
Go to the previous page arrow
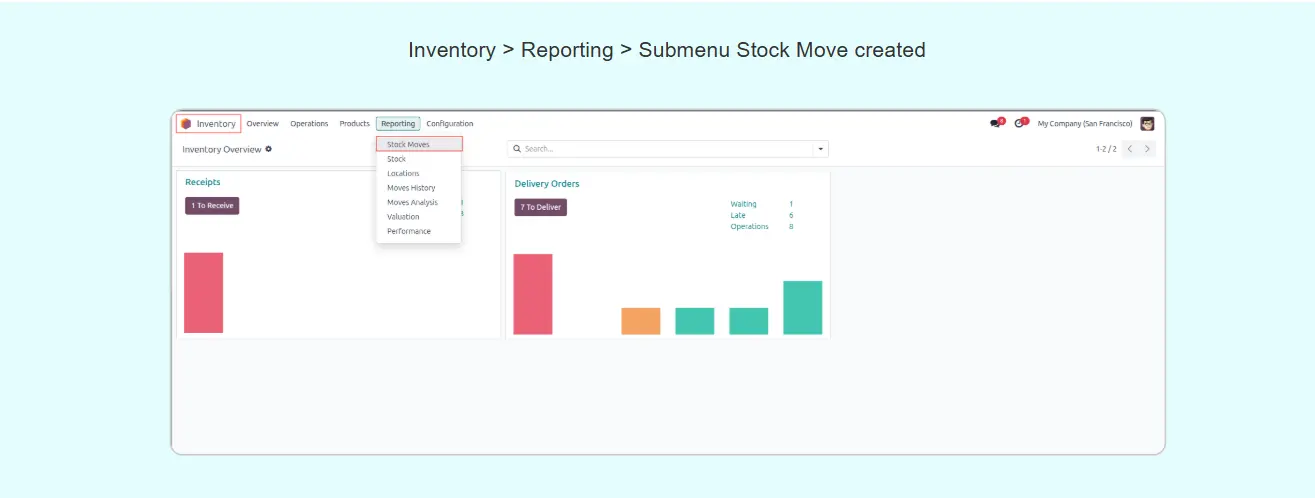tap(1129, 149)
